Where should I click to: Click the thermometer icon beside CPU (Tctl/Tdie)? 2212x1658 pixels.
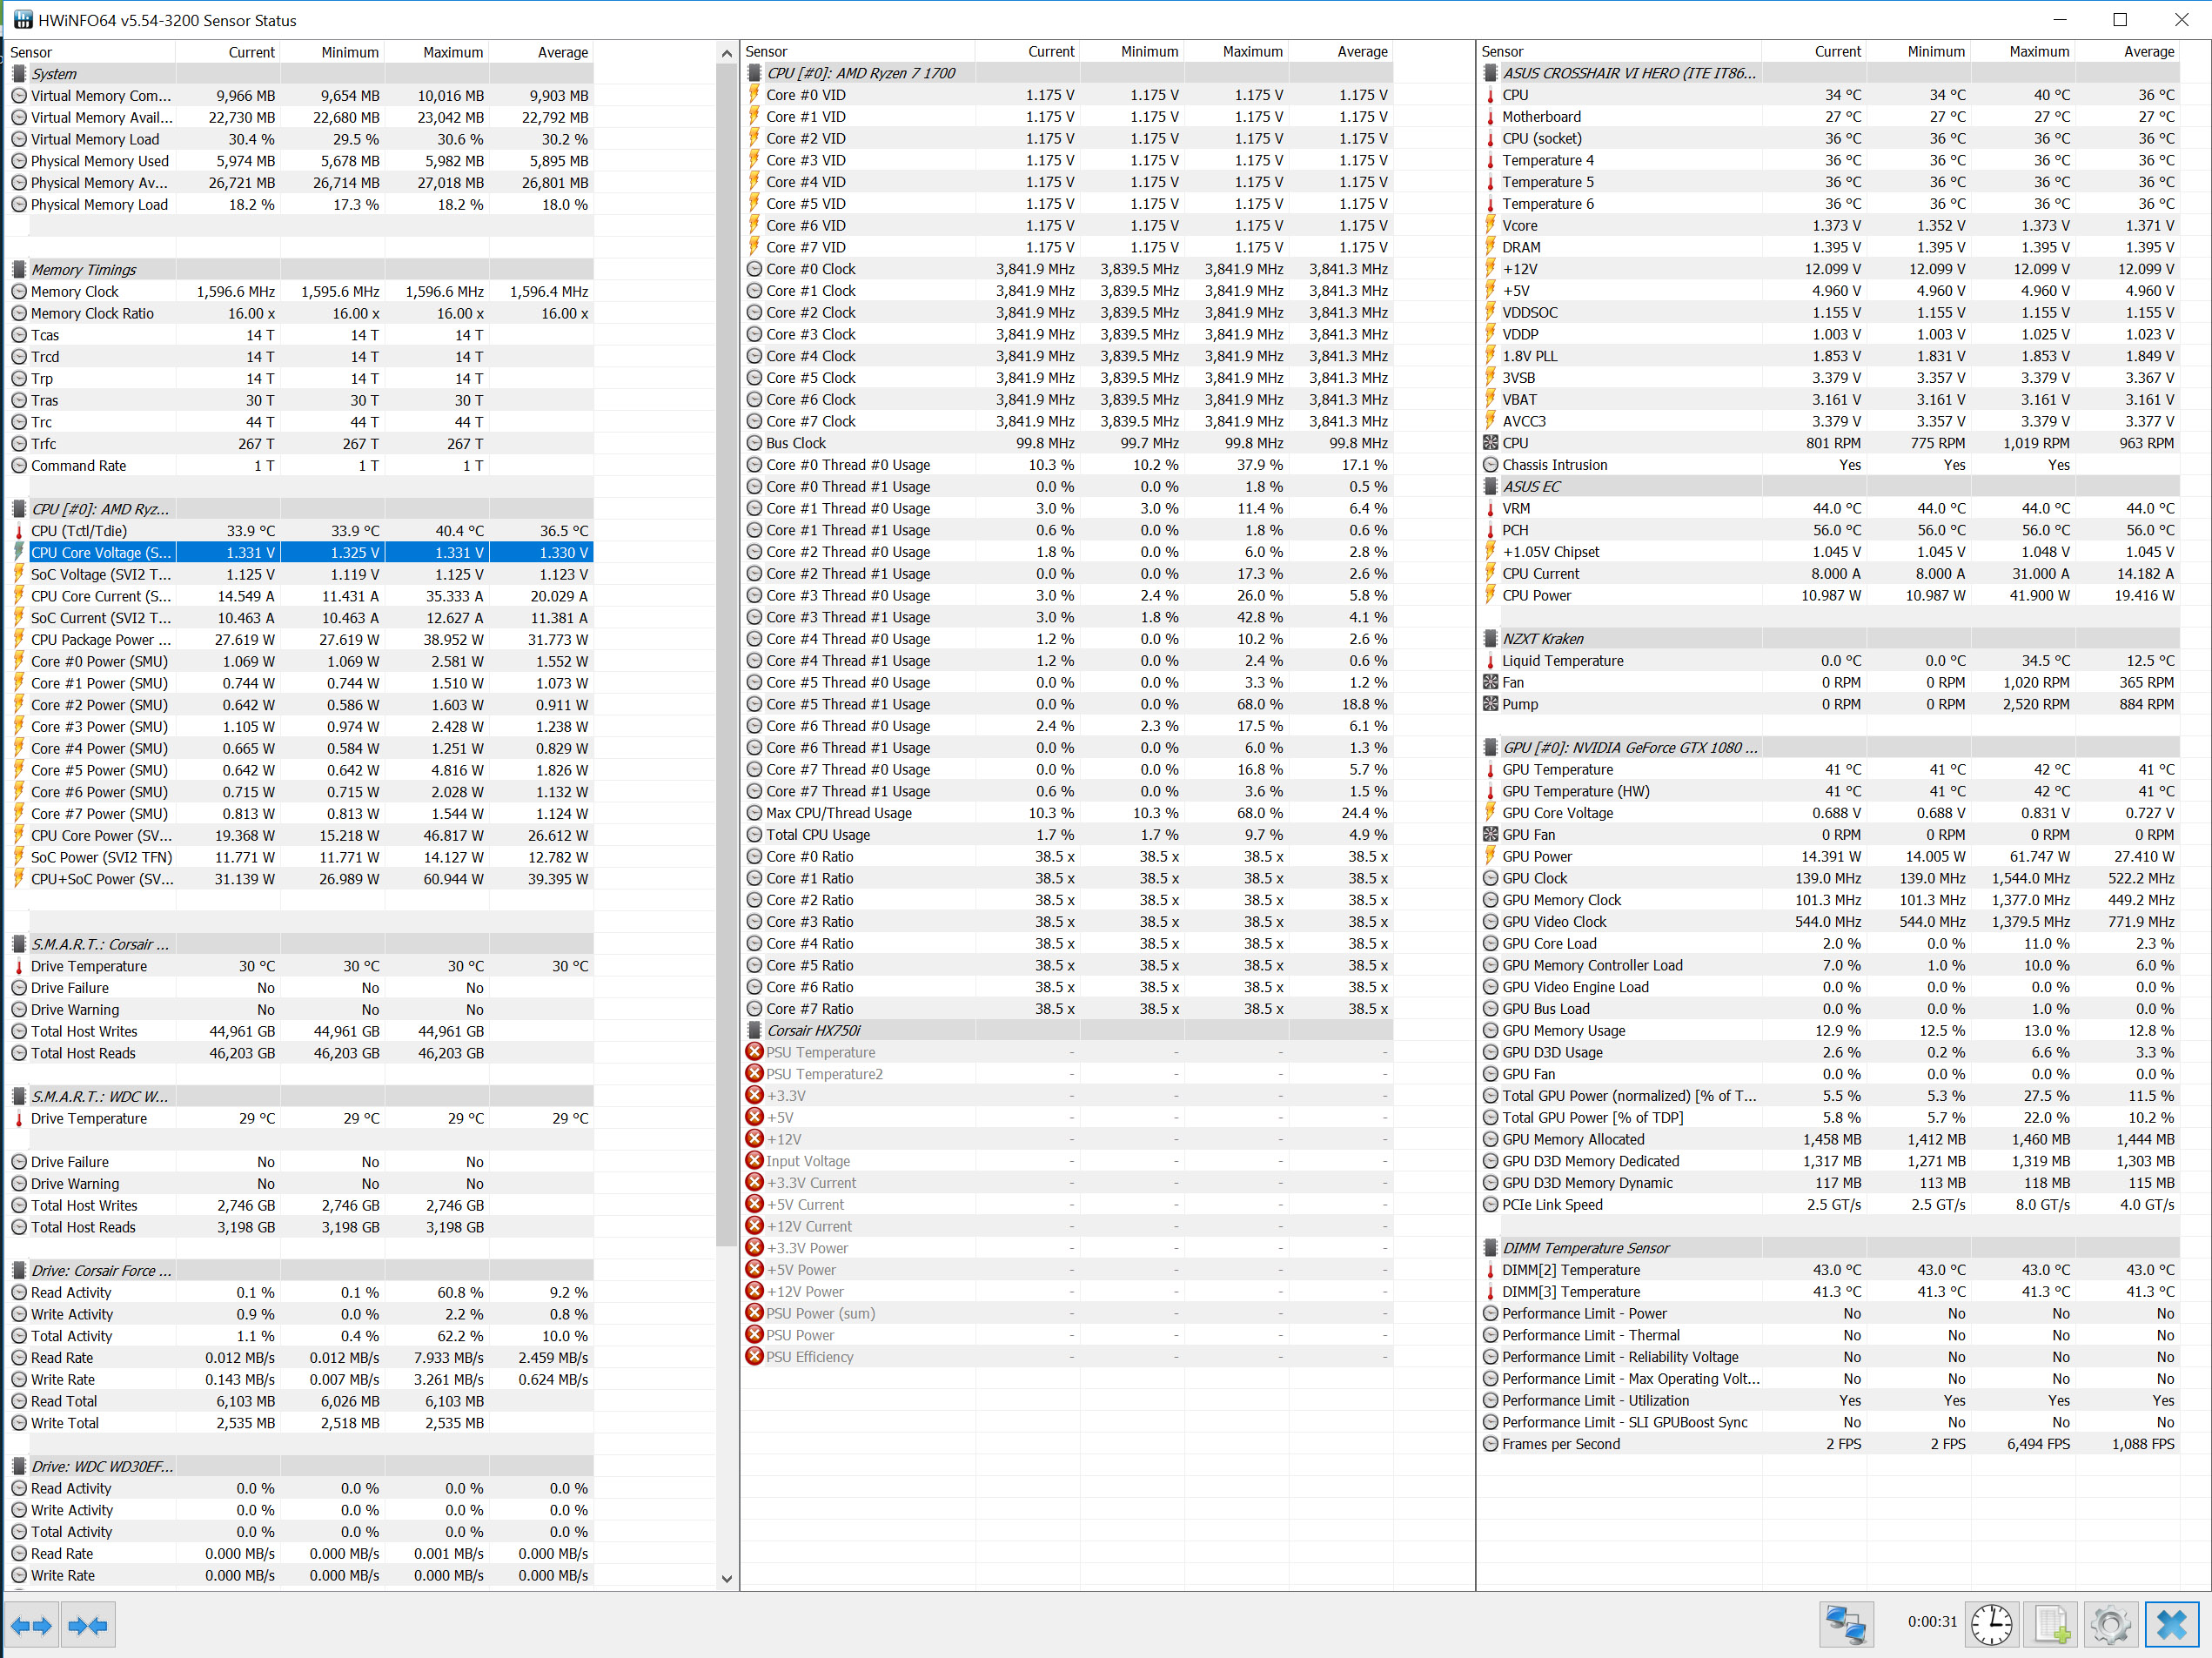point(19,531)
